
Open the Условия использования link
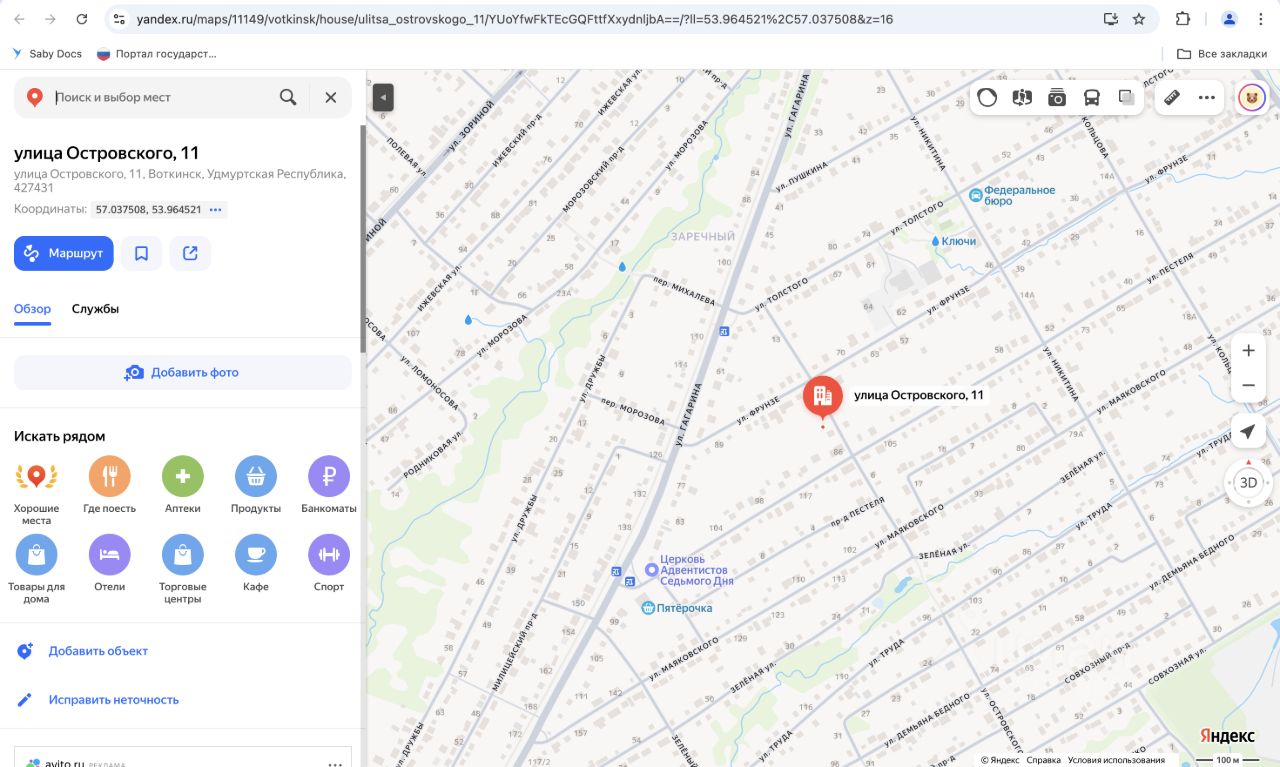tap(1116, 760)
